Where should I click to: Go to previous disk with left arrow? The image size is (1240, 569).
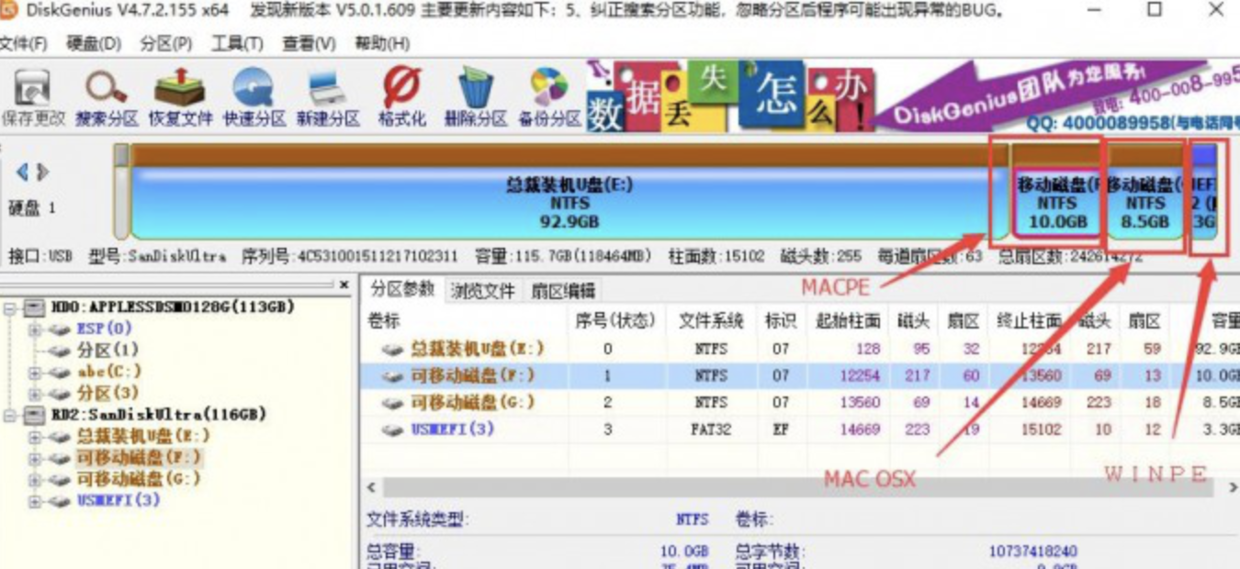click(x=23, y=172)
